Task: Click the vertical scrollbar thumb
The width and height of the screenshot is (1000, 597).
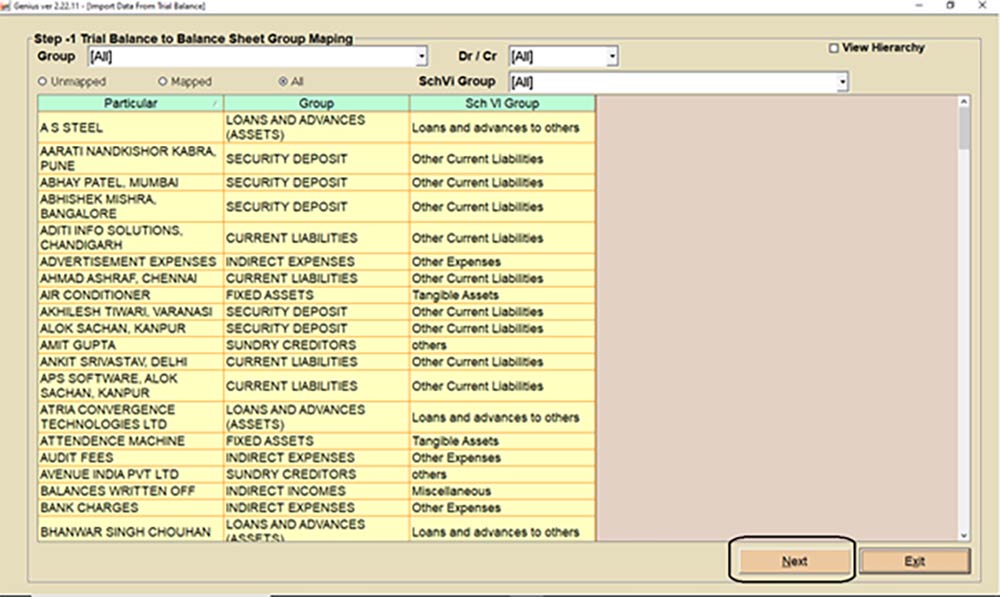Action: click(x=964, y=128)
